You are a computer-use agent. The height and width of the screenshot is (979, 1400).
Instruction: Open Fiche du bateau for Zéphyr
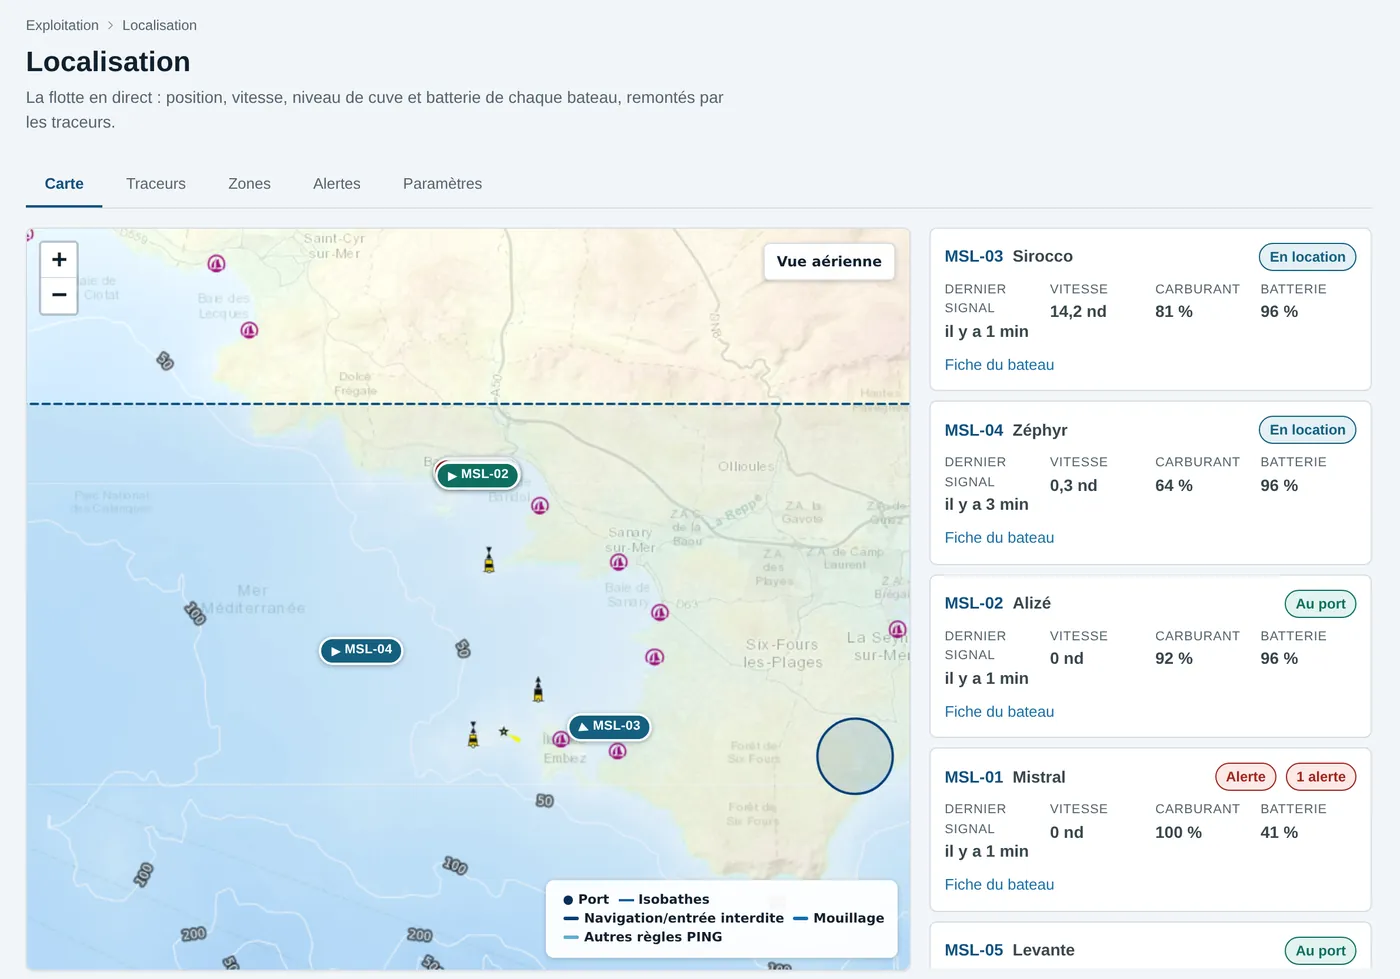999,538
